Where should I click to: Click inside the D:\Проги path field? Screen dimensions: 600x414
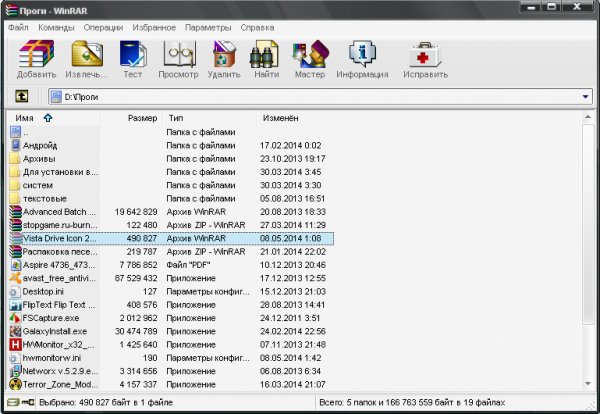(x=321, y=97)
